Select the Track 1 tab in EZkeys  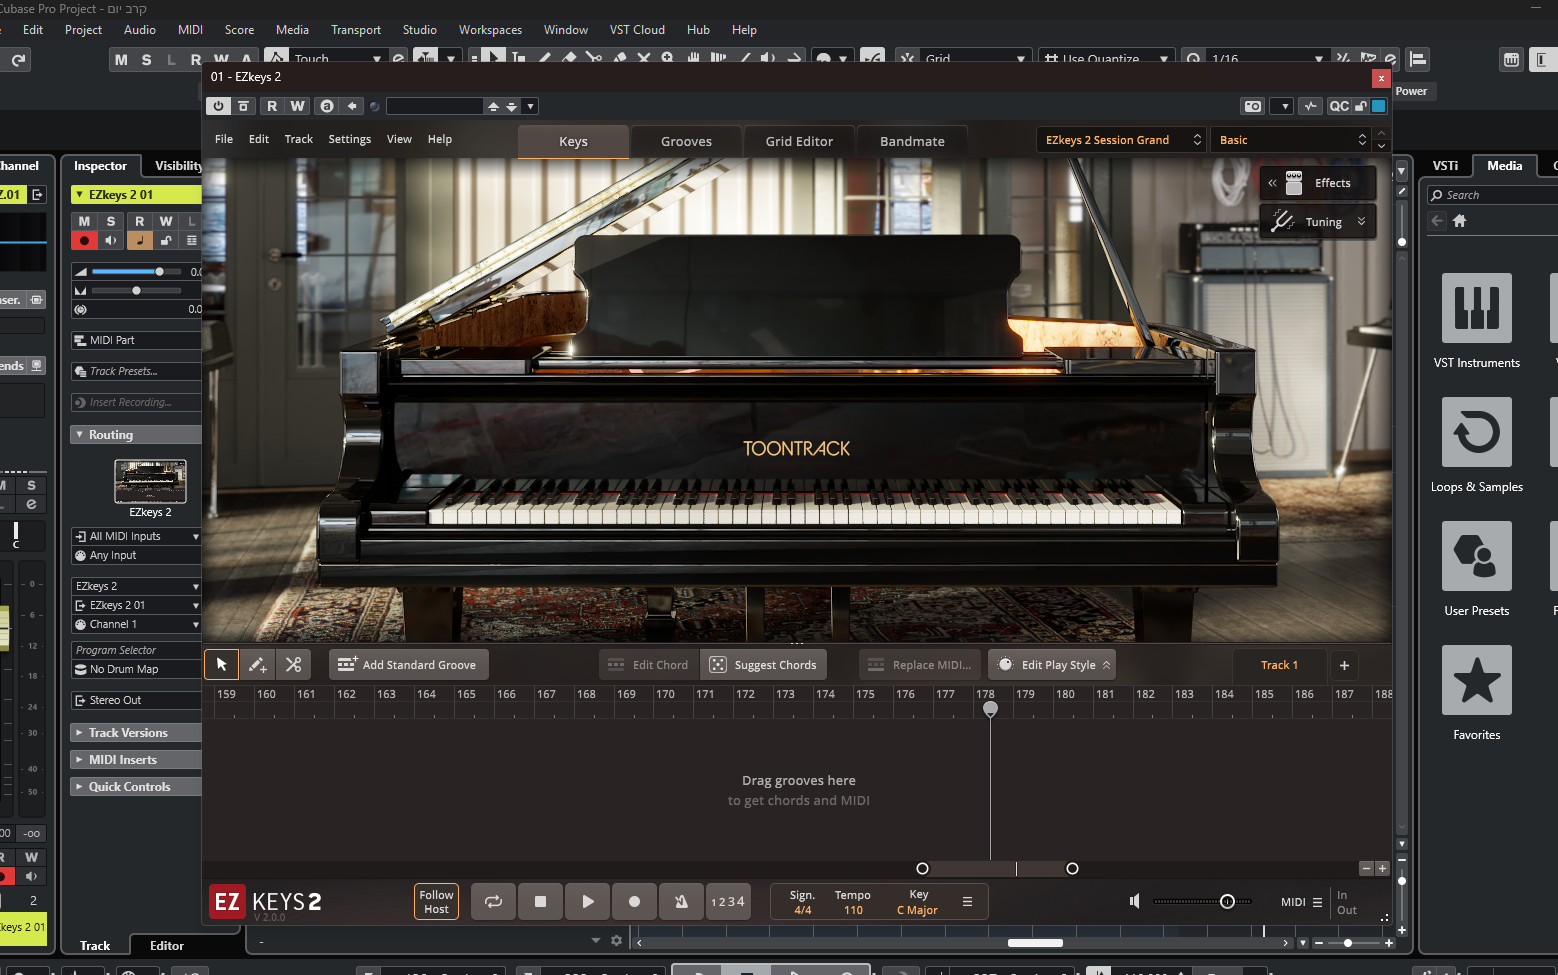(1279, 665)
